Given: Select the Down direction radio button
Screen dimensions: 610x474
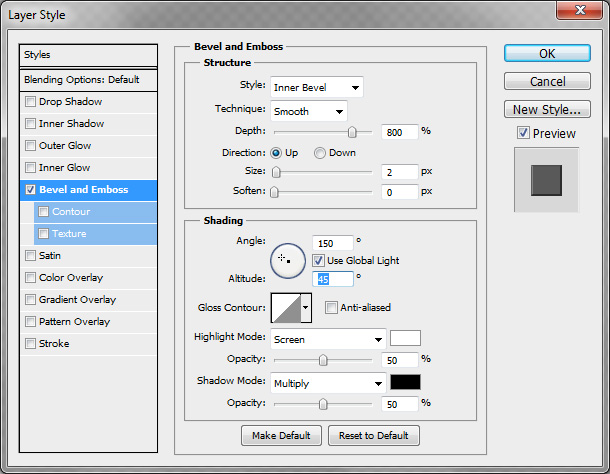Looking at the screenshot, I should tap(320, 153).
